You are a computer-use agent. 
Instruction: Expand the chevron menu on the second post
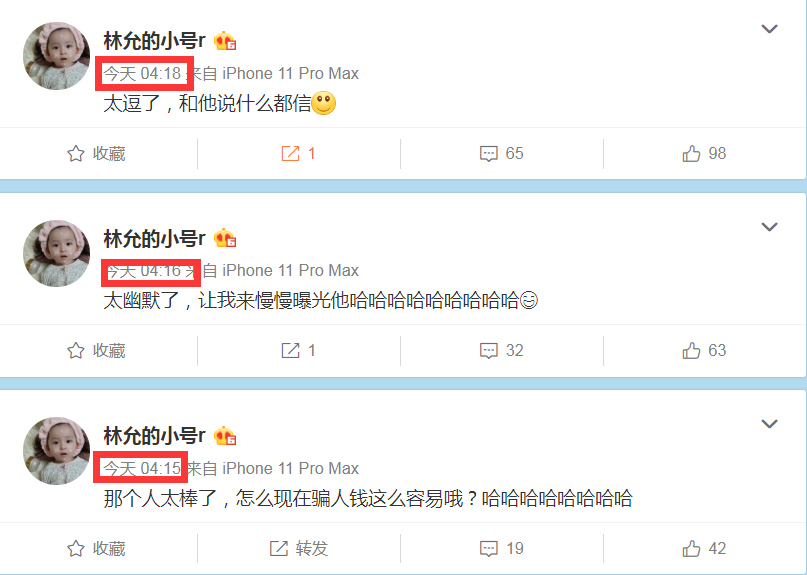tap(769, 226)
